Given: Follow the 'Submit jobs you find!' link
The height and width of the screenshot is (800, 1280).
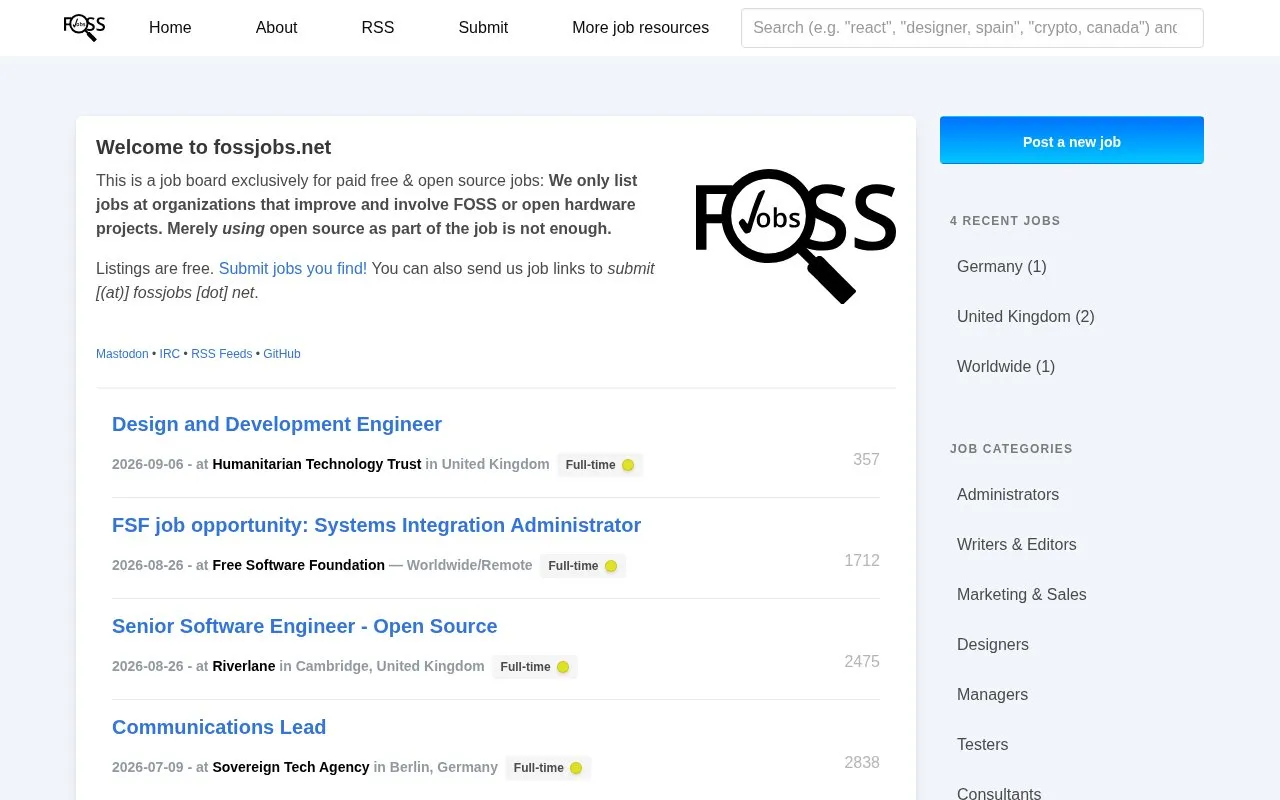Looking at the screenshot, I should (293, 268).
